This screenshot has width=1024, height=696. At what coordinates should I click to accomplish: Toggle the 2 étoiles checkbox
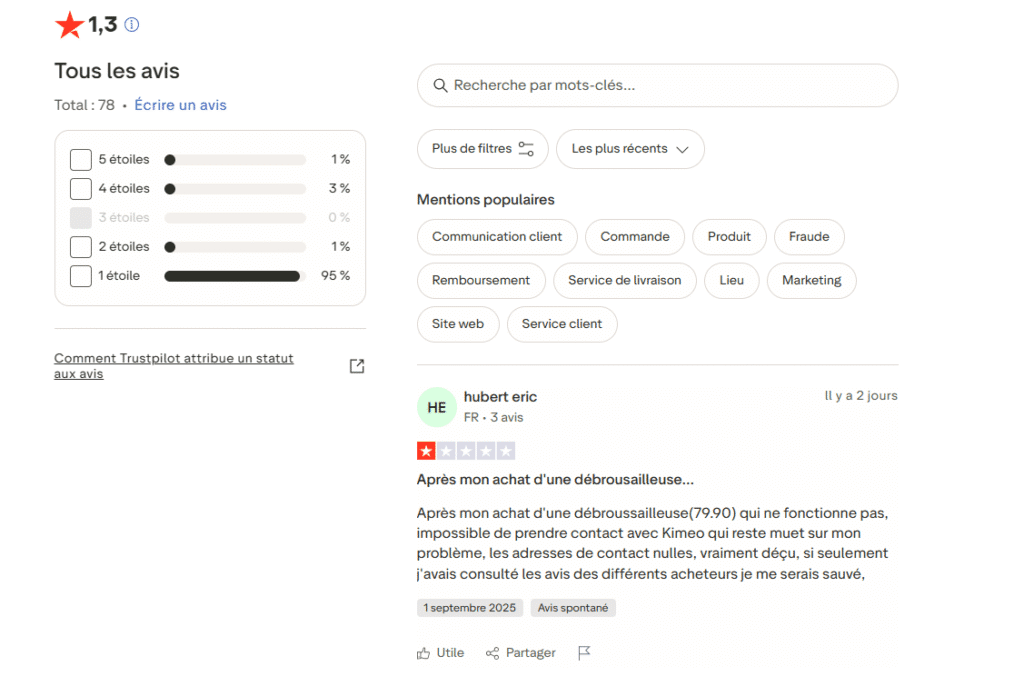tap(81, 247)
